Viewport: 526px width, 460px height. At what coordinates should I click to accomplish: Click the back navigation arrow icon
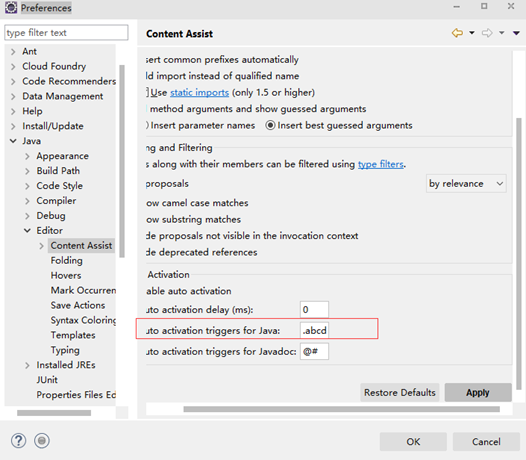457,33
